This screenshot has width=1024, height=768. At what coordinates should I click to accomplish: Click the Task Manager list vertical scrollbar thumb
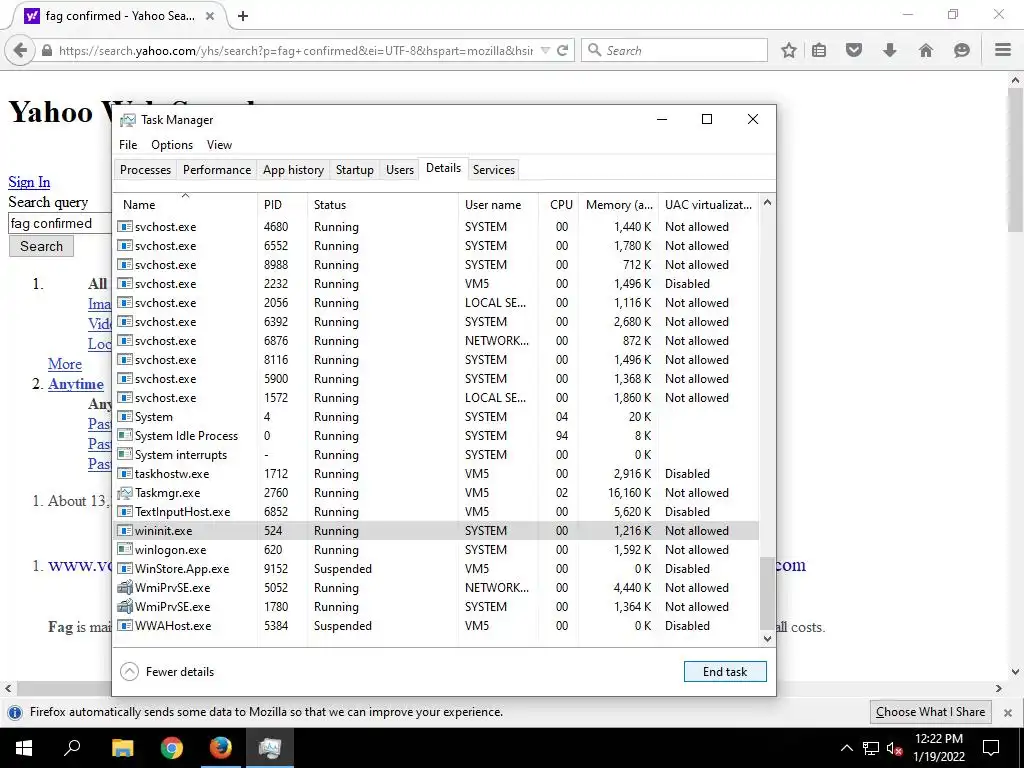point(767,593)
